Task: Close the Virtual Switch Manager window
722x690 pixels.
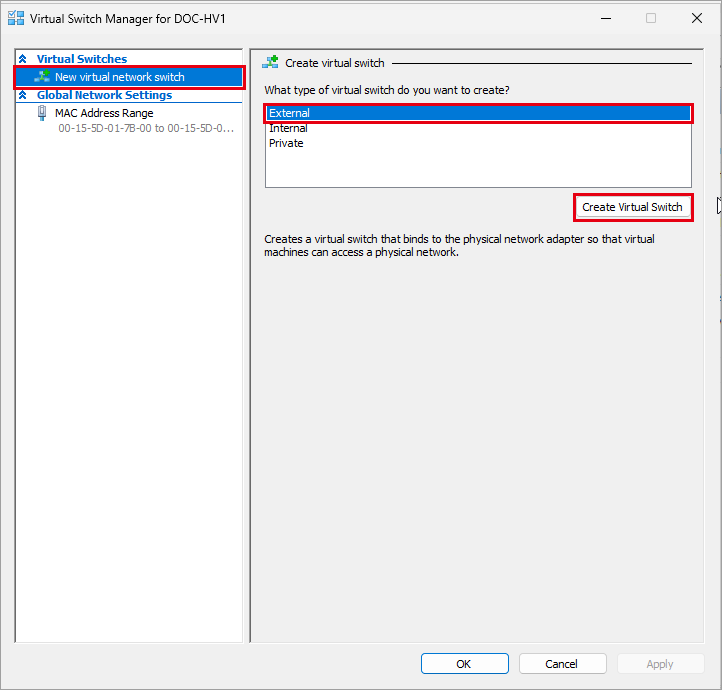Action: 697,18
